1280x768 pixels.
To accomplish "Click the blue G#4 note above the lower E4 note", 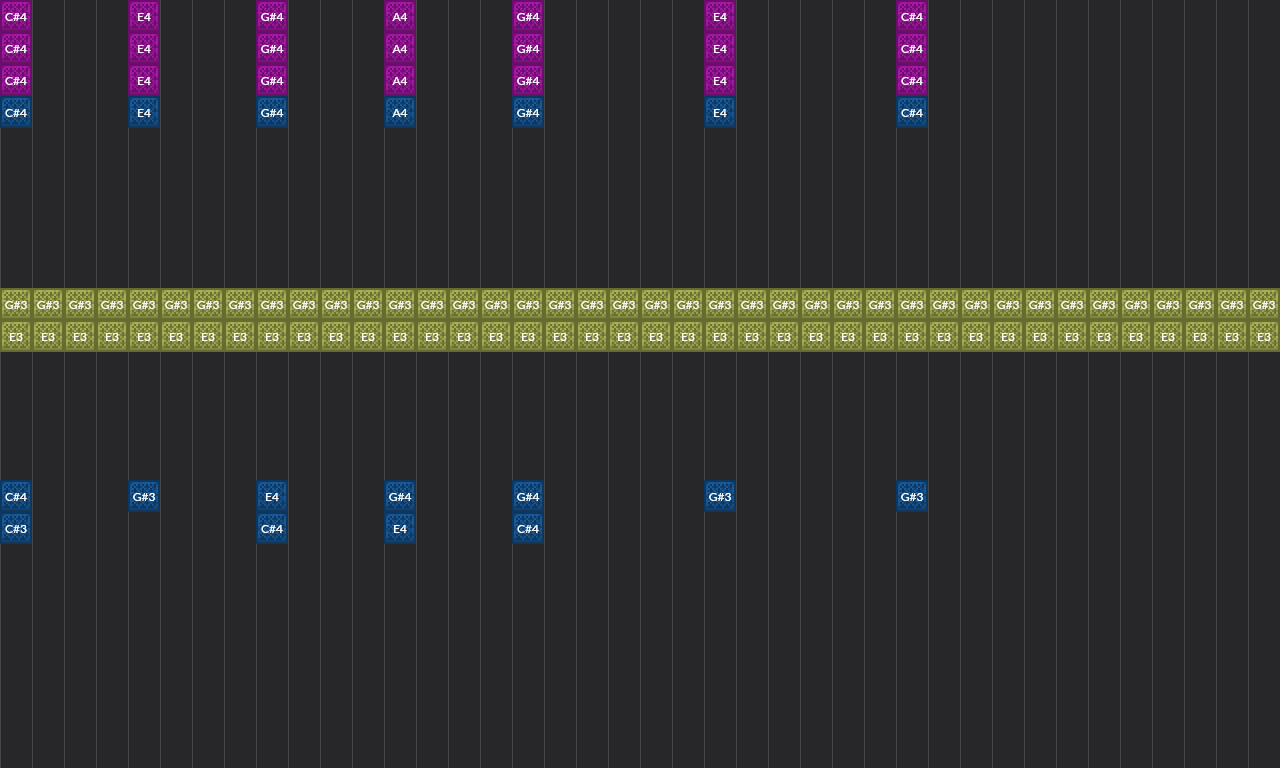I will pyautogui.click(x=399, y=497).
